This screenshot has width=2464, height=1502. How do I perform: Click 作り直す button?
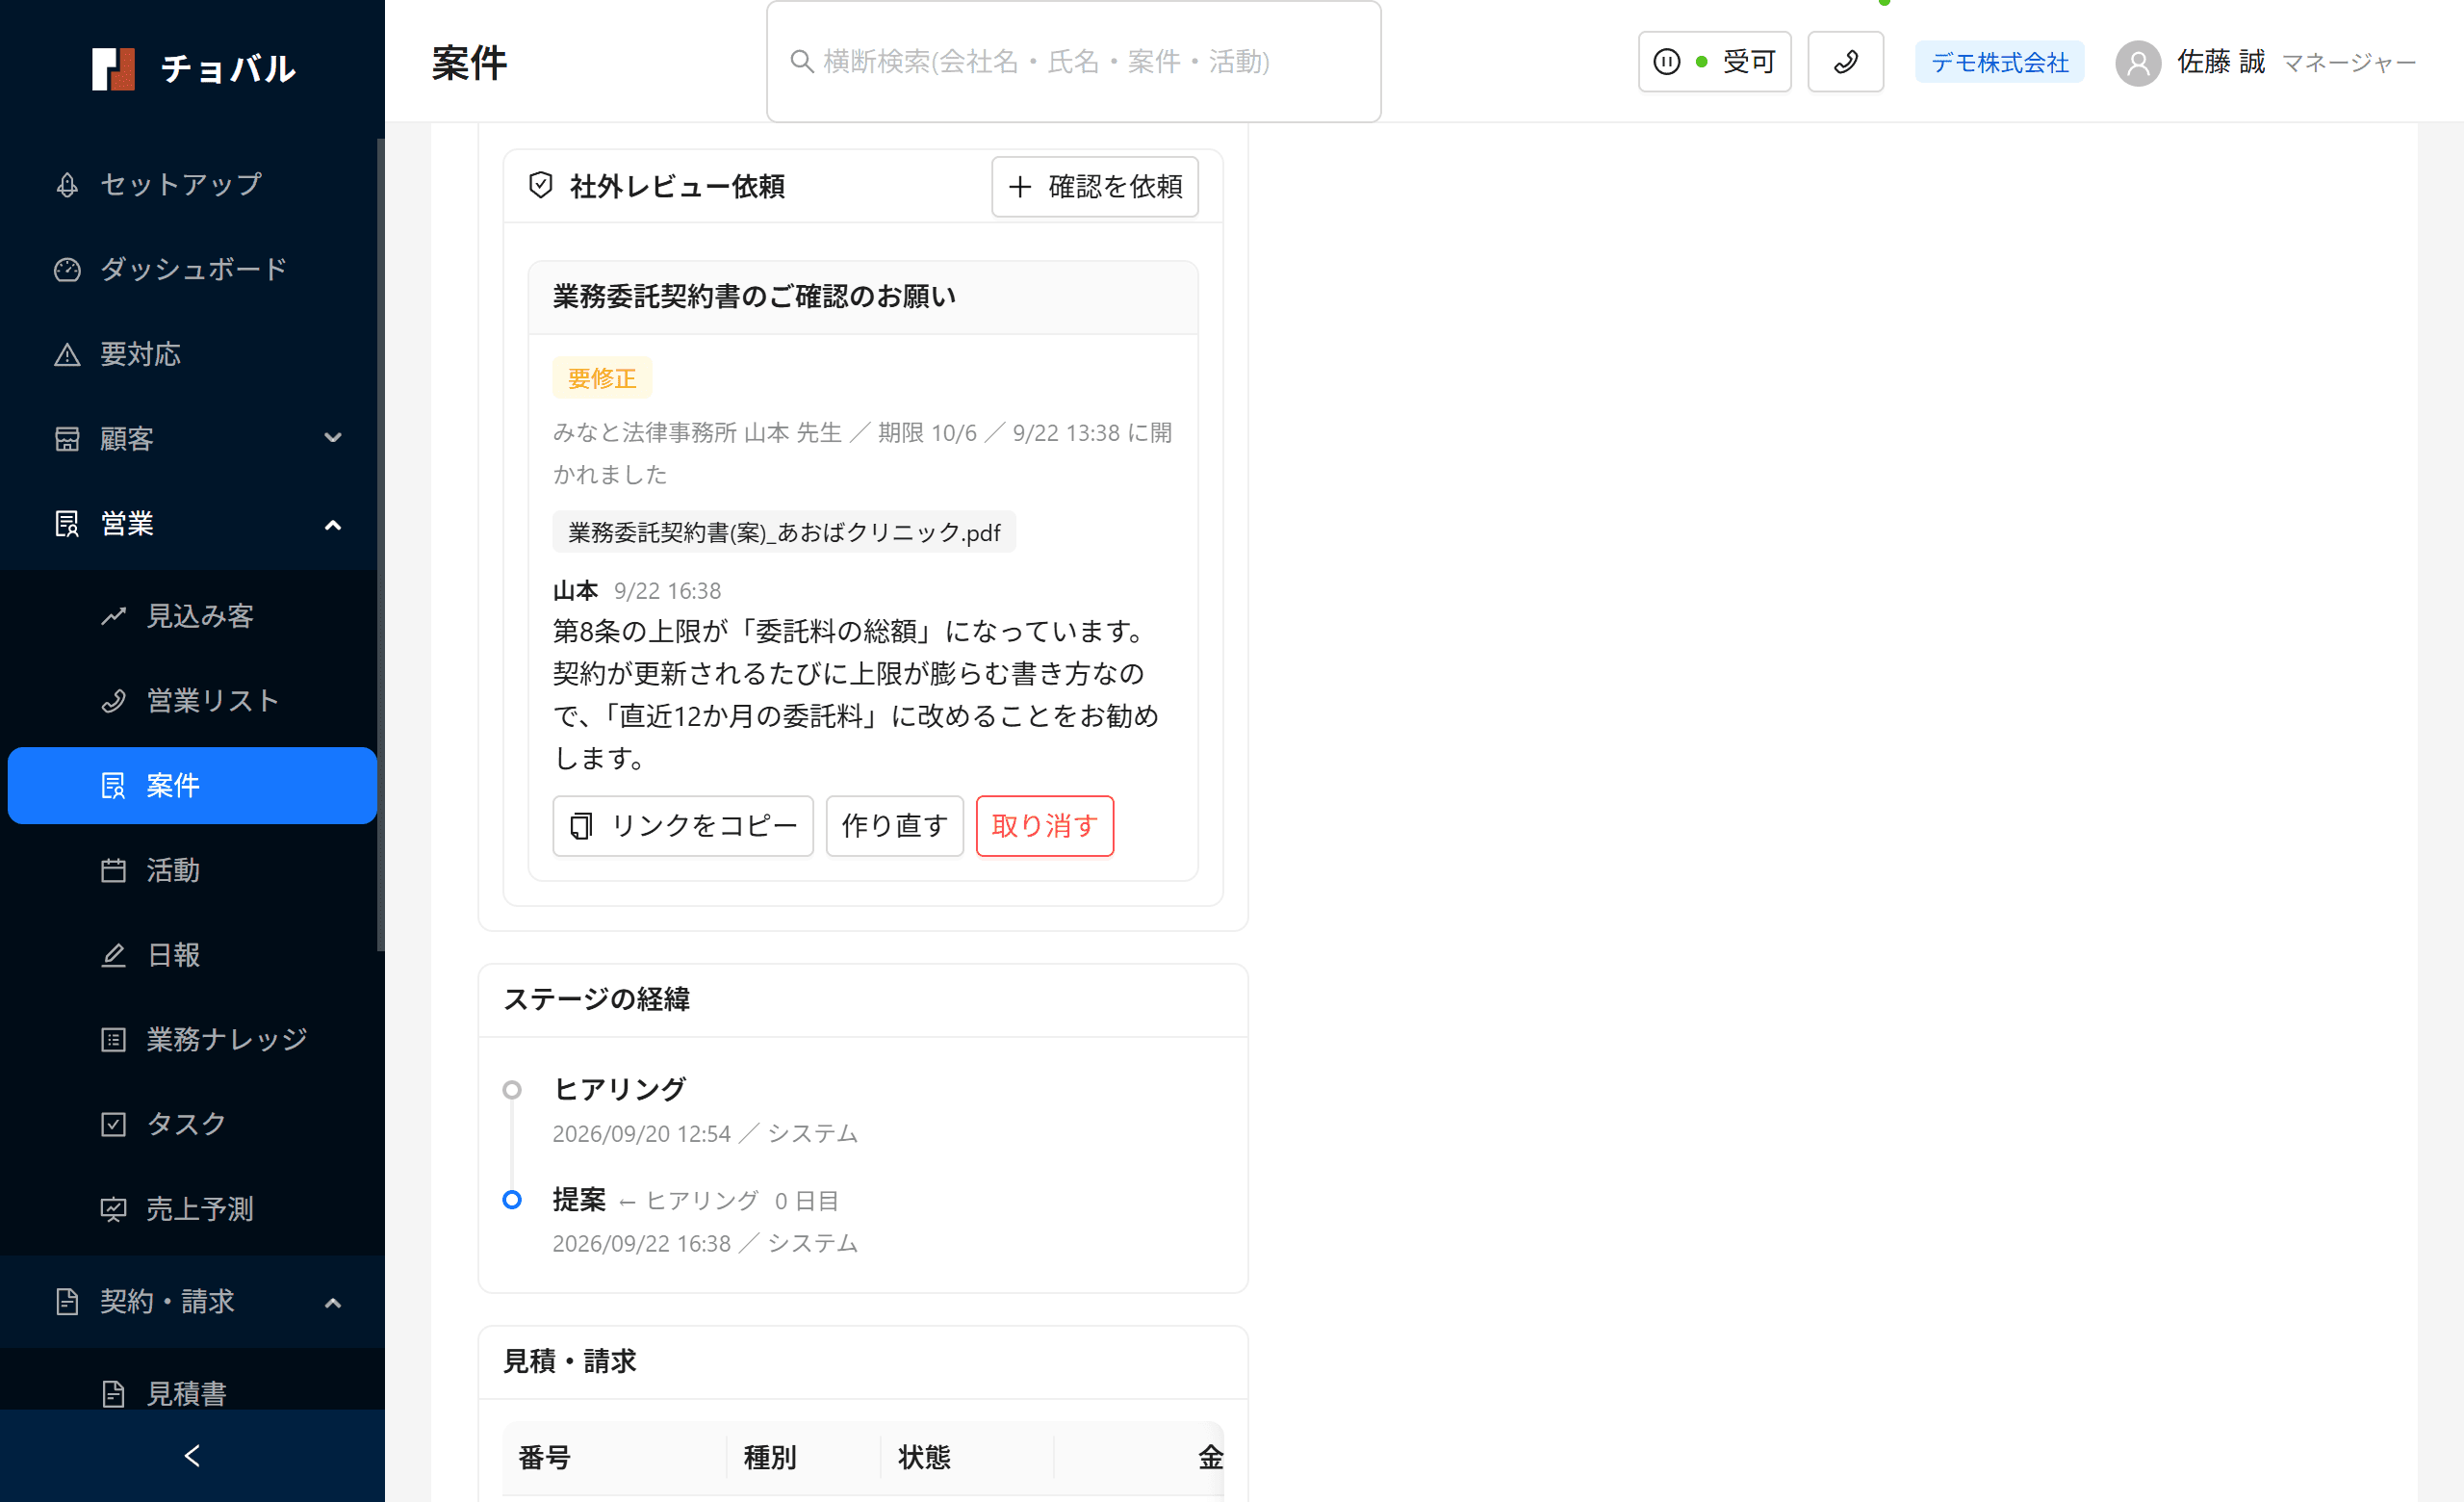[x=894, y=826]
